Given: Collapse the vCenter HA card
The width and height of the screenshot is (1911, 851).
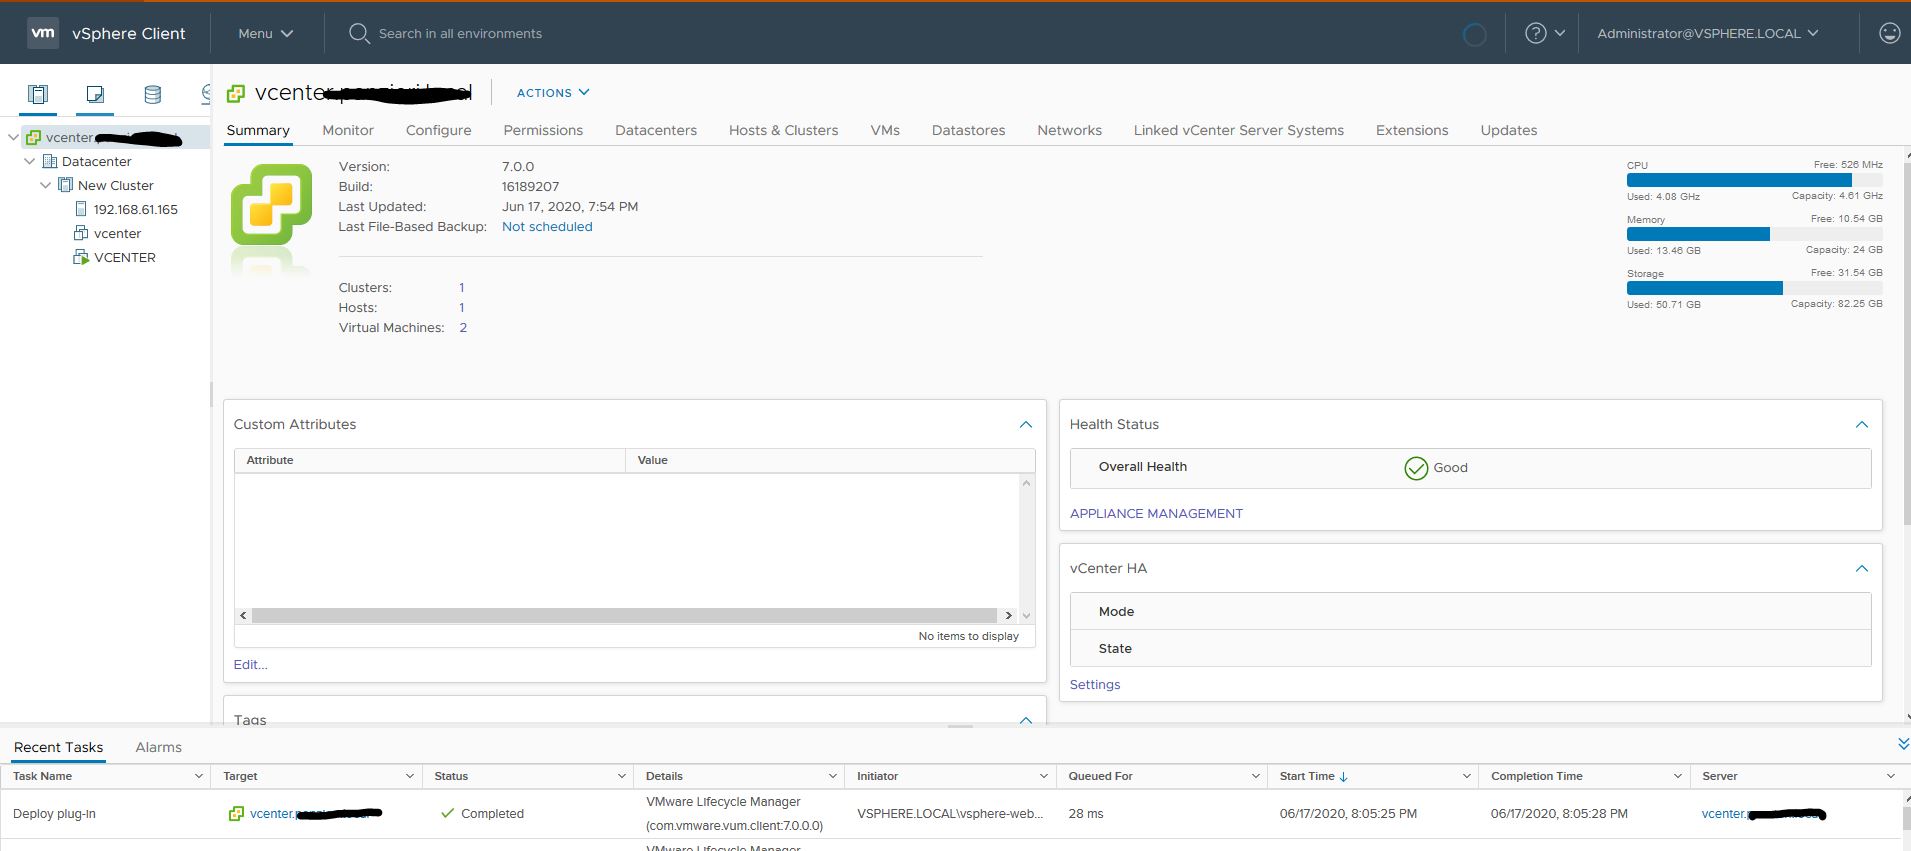Looking at the screenshot, I should pos(1861,569).
